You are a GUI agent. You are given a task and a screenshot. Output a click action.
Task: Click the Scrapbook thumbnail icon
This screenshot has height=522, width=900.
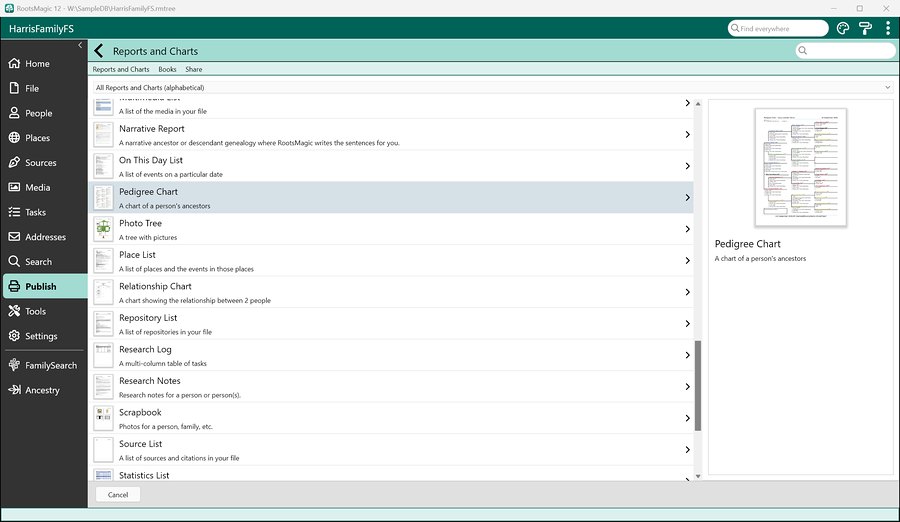coord(103,418)
